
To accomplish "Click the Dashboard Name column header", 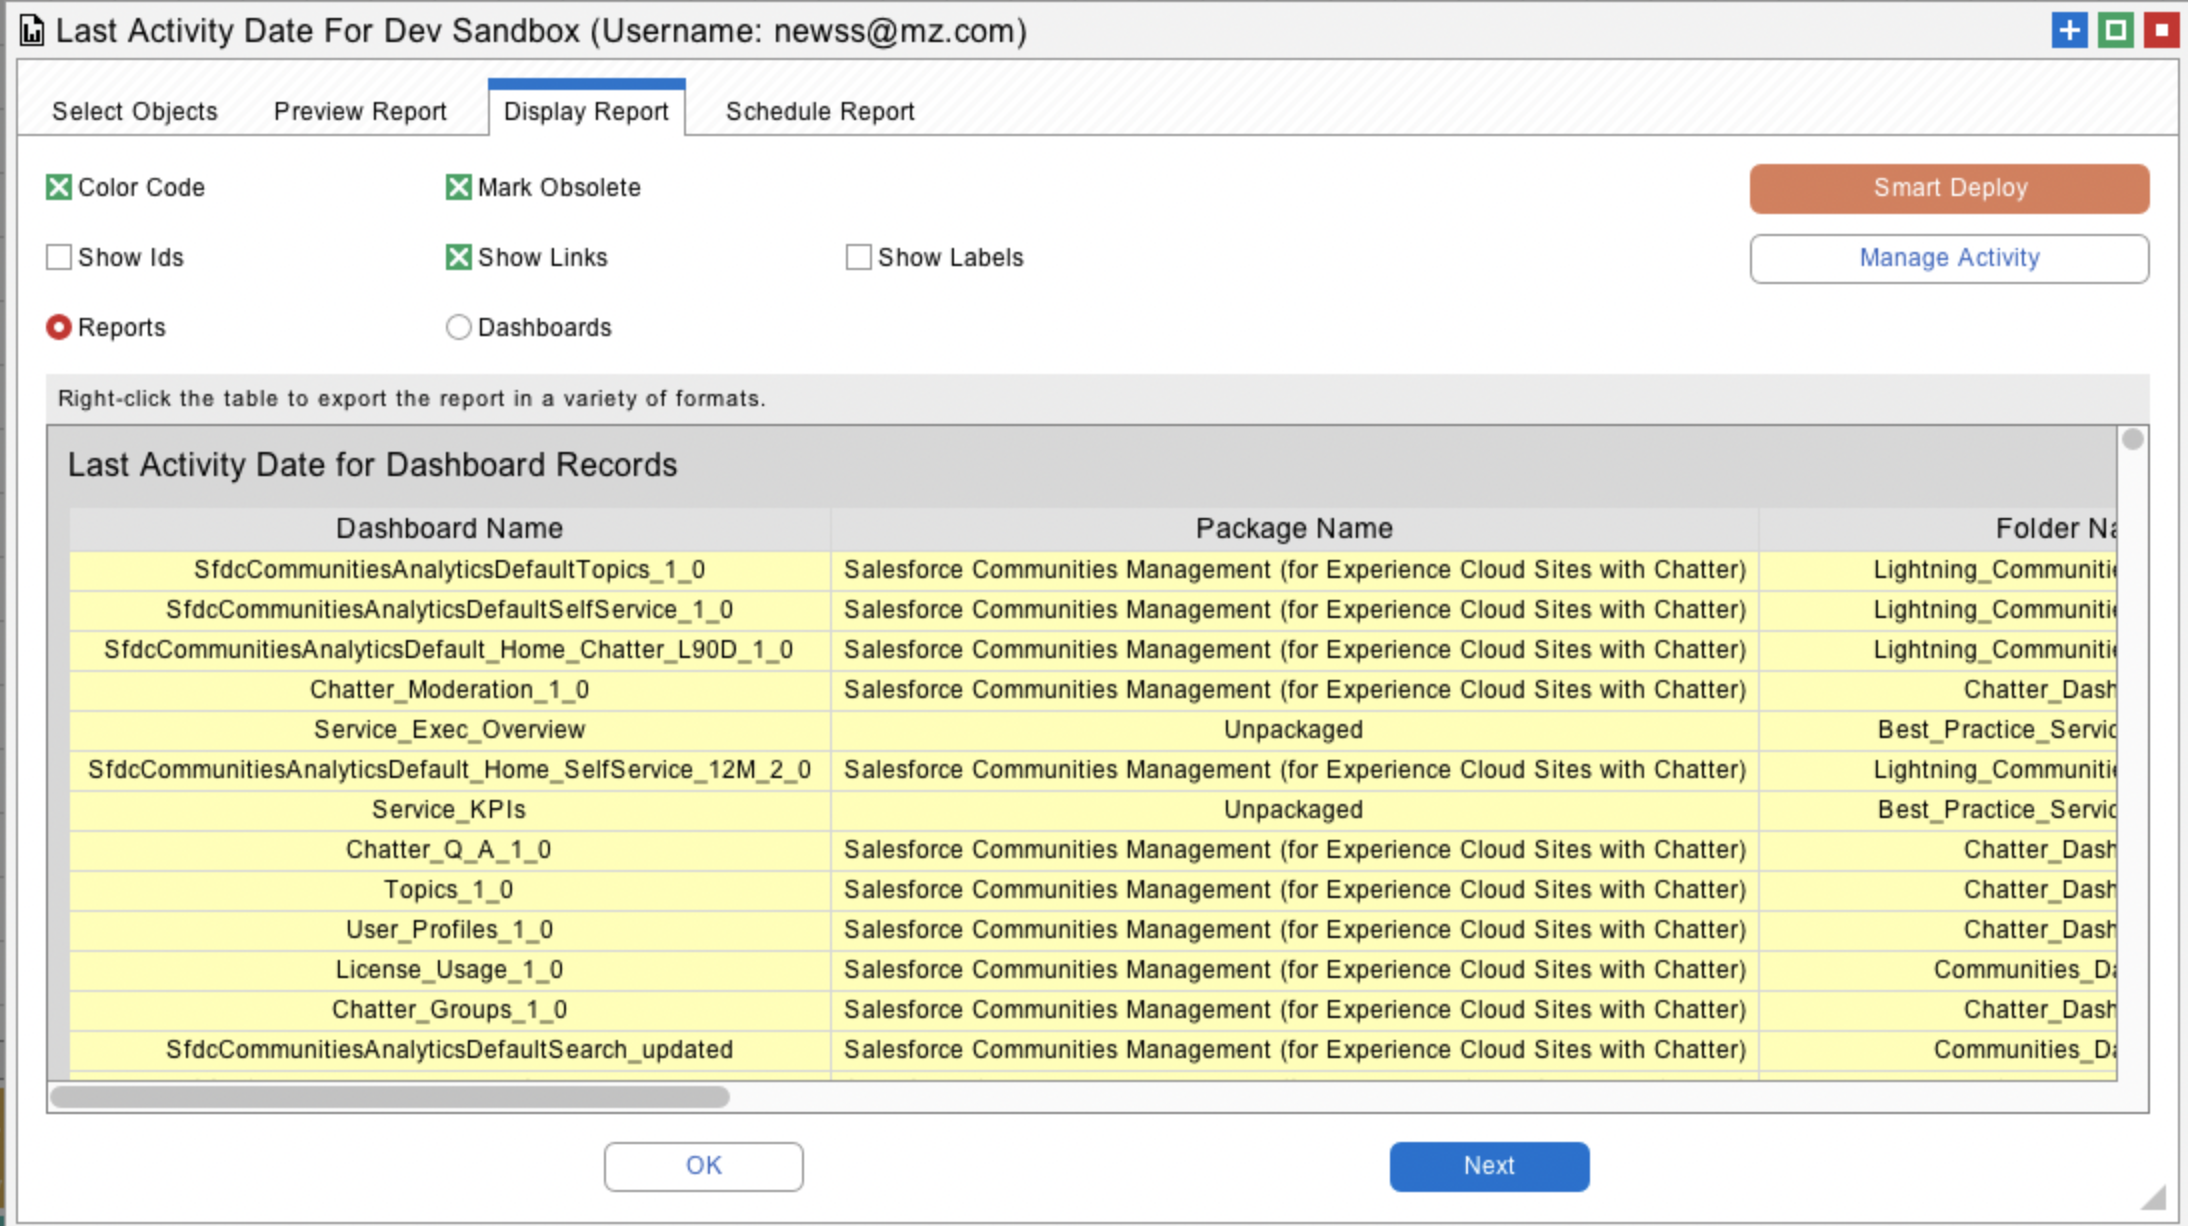I will point(449,528).
